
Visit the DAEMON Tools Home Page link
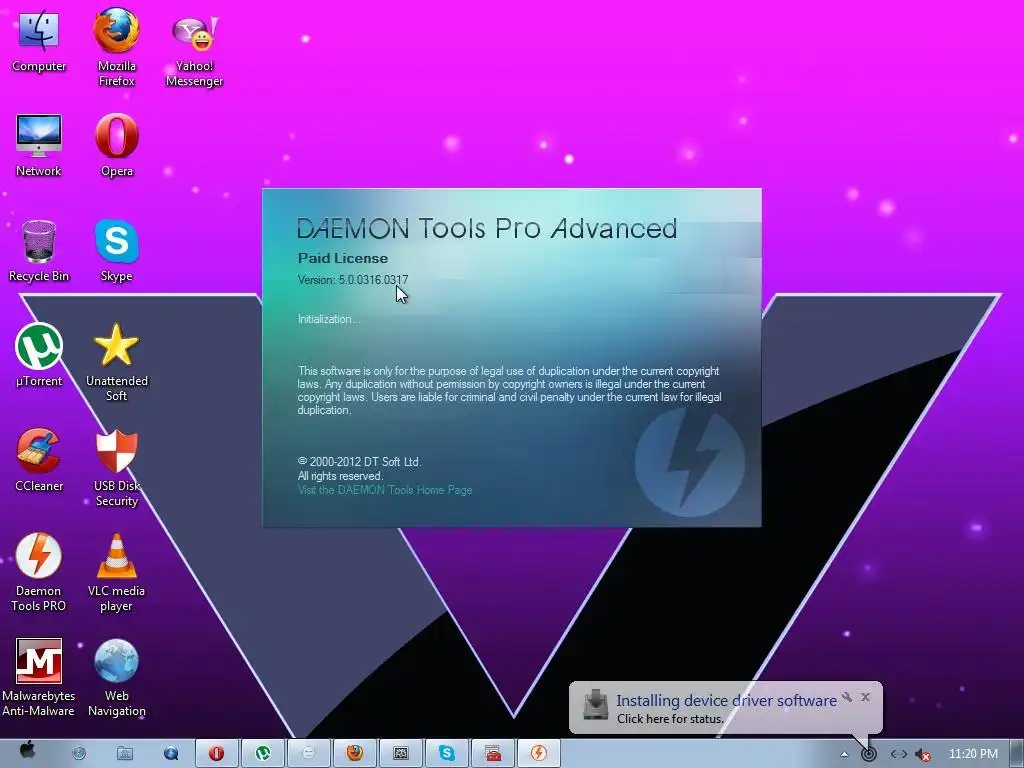click(385, 490)
